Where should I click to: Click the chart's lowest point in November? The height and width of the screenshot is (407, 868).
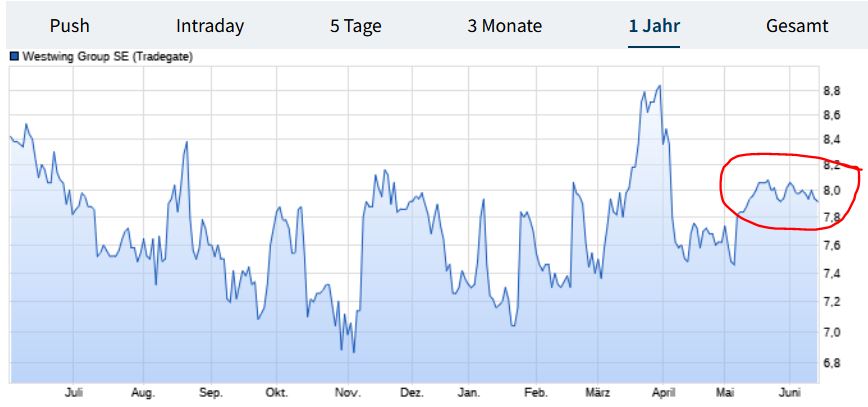[354, 351]
